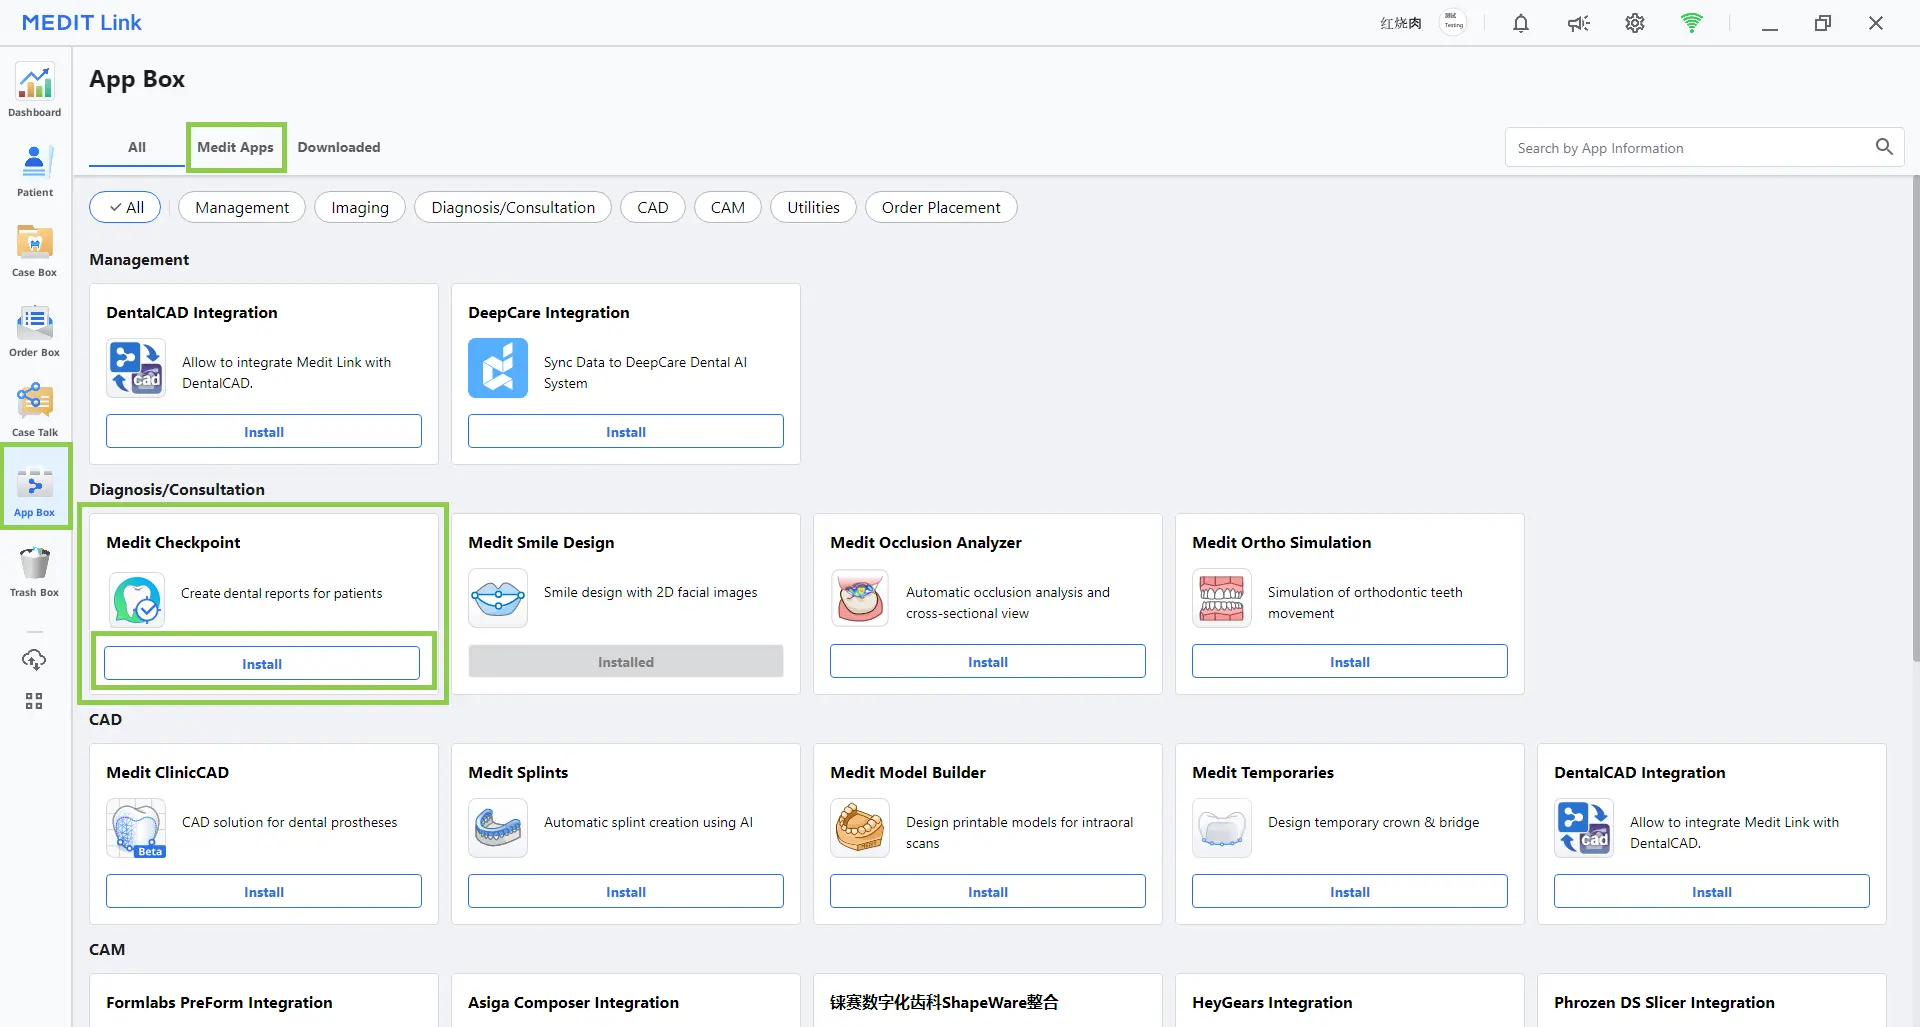This screenshot has height=1027, width=1920.
Task: Filter apps by Diagnosis/Consultation
Action: click(513, 207)
